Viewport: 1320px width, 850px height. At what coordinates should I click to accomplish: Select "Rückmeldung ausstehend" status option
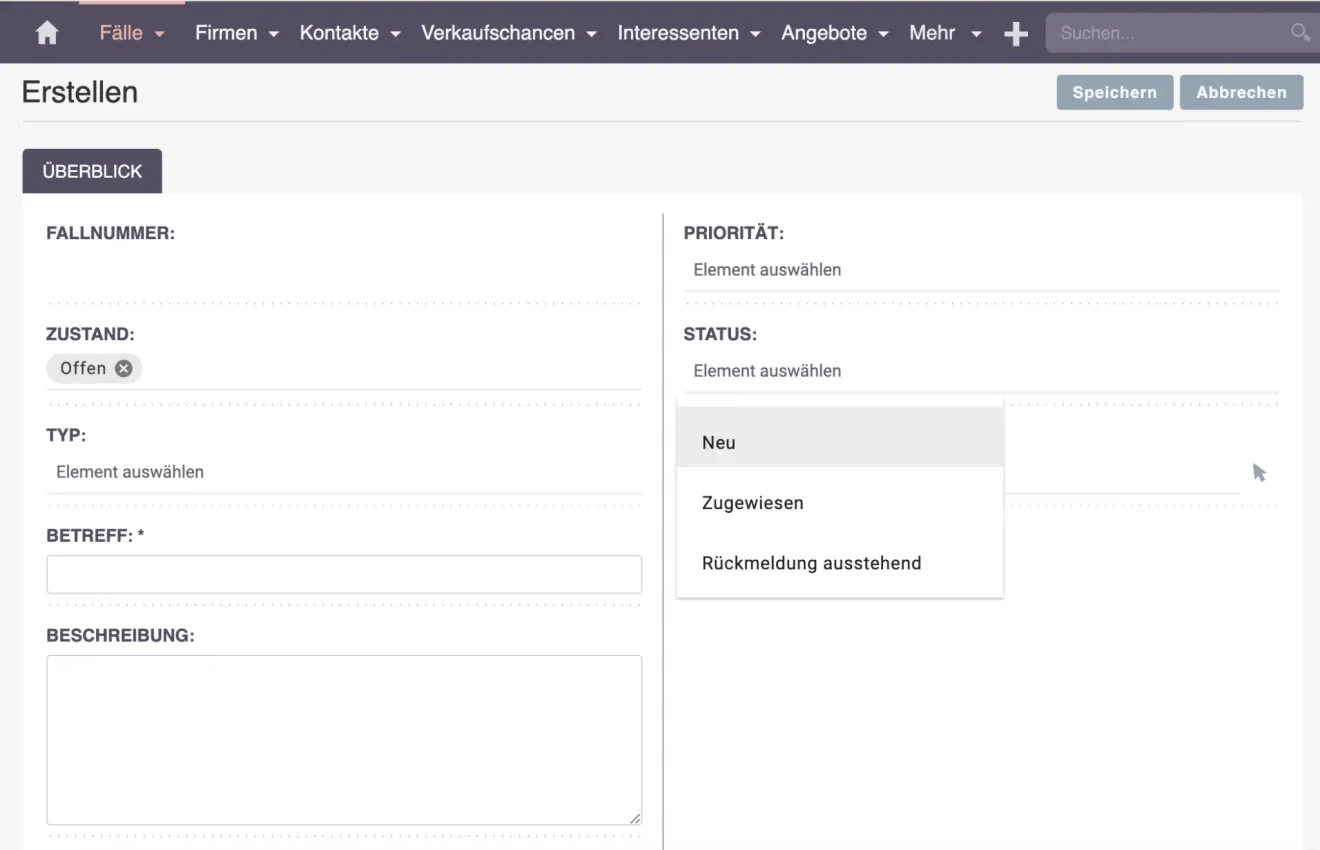811,562
